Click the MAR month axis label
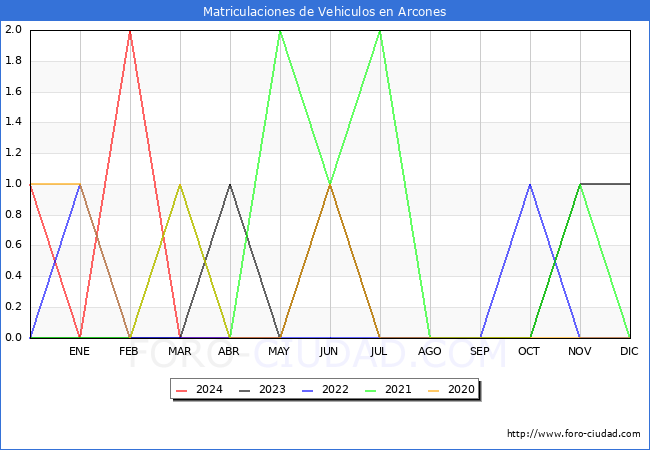 179,351
